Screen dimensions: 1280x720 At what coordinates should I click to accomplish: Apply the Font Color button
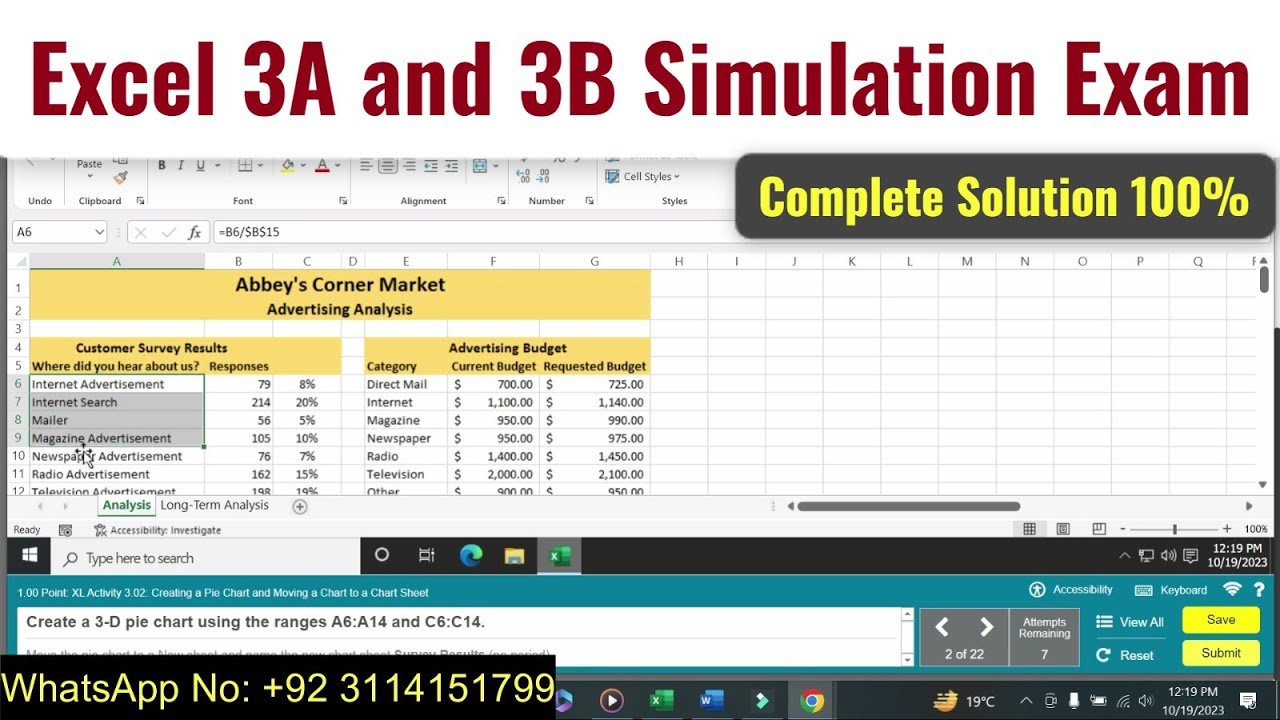point(322,165)
